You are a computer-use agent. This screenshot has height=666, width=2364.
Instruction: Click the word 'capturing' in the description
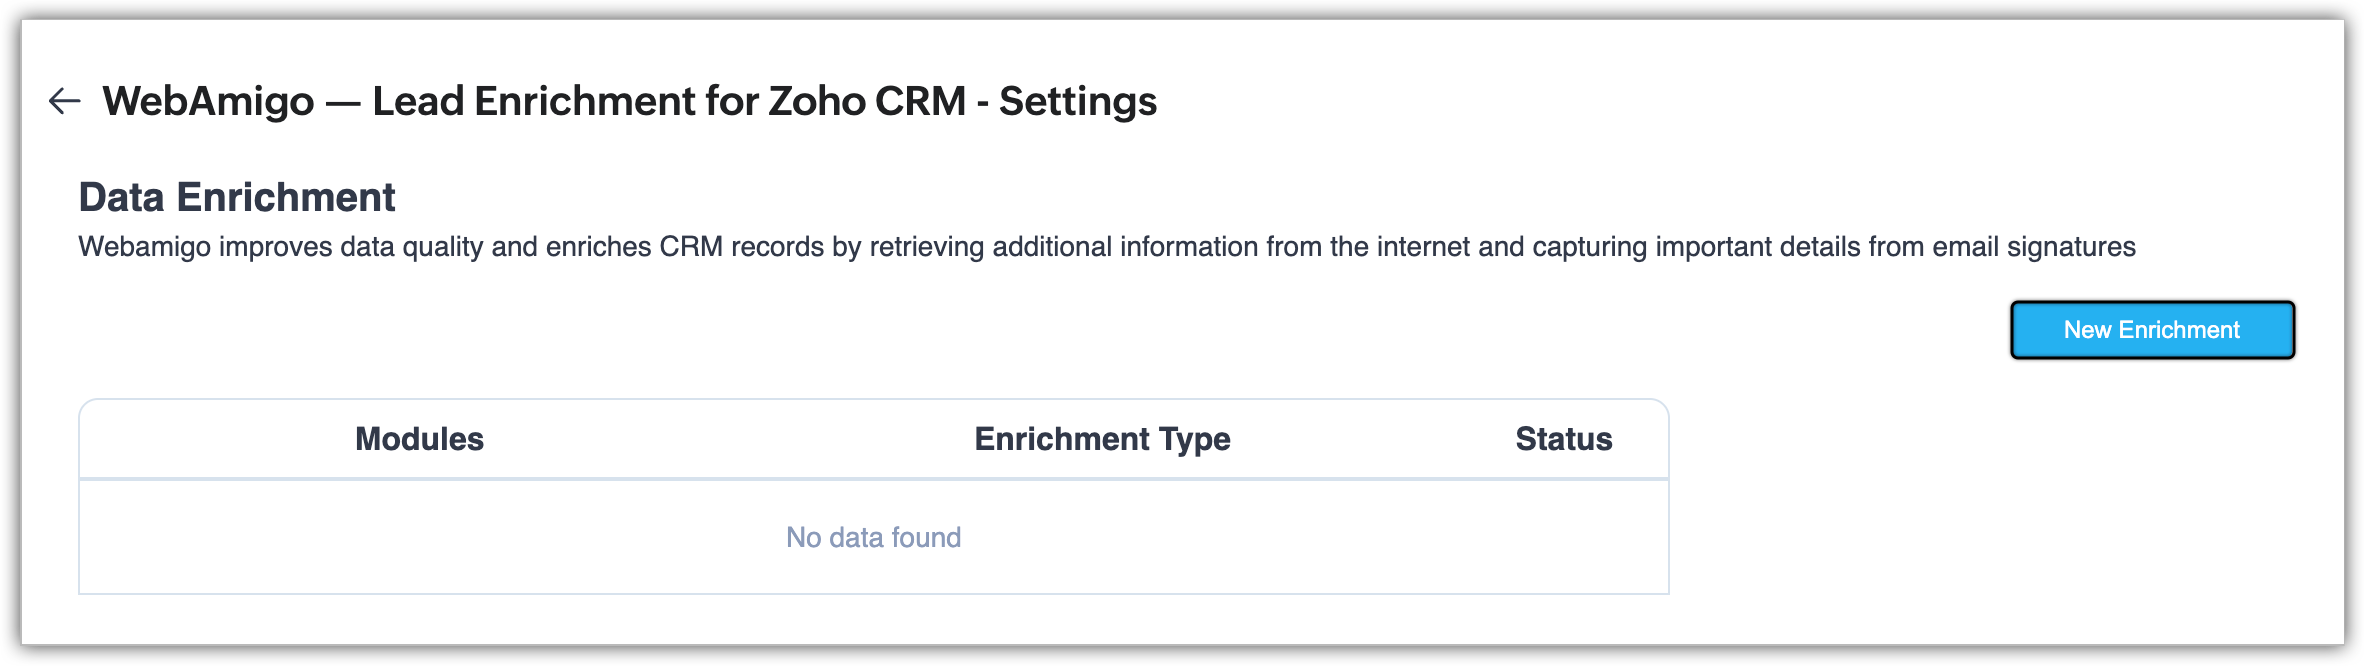(x=1589, y=247)
